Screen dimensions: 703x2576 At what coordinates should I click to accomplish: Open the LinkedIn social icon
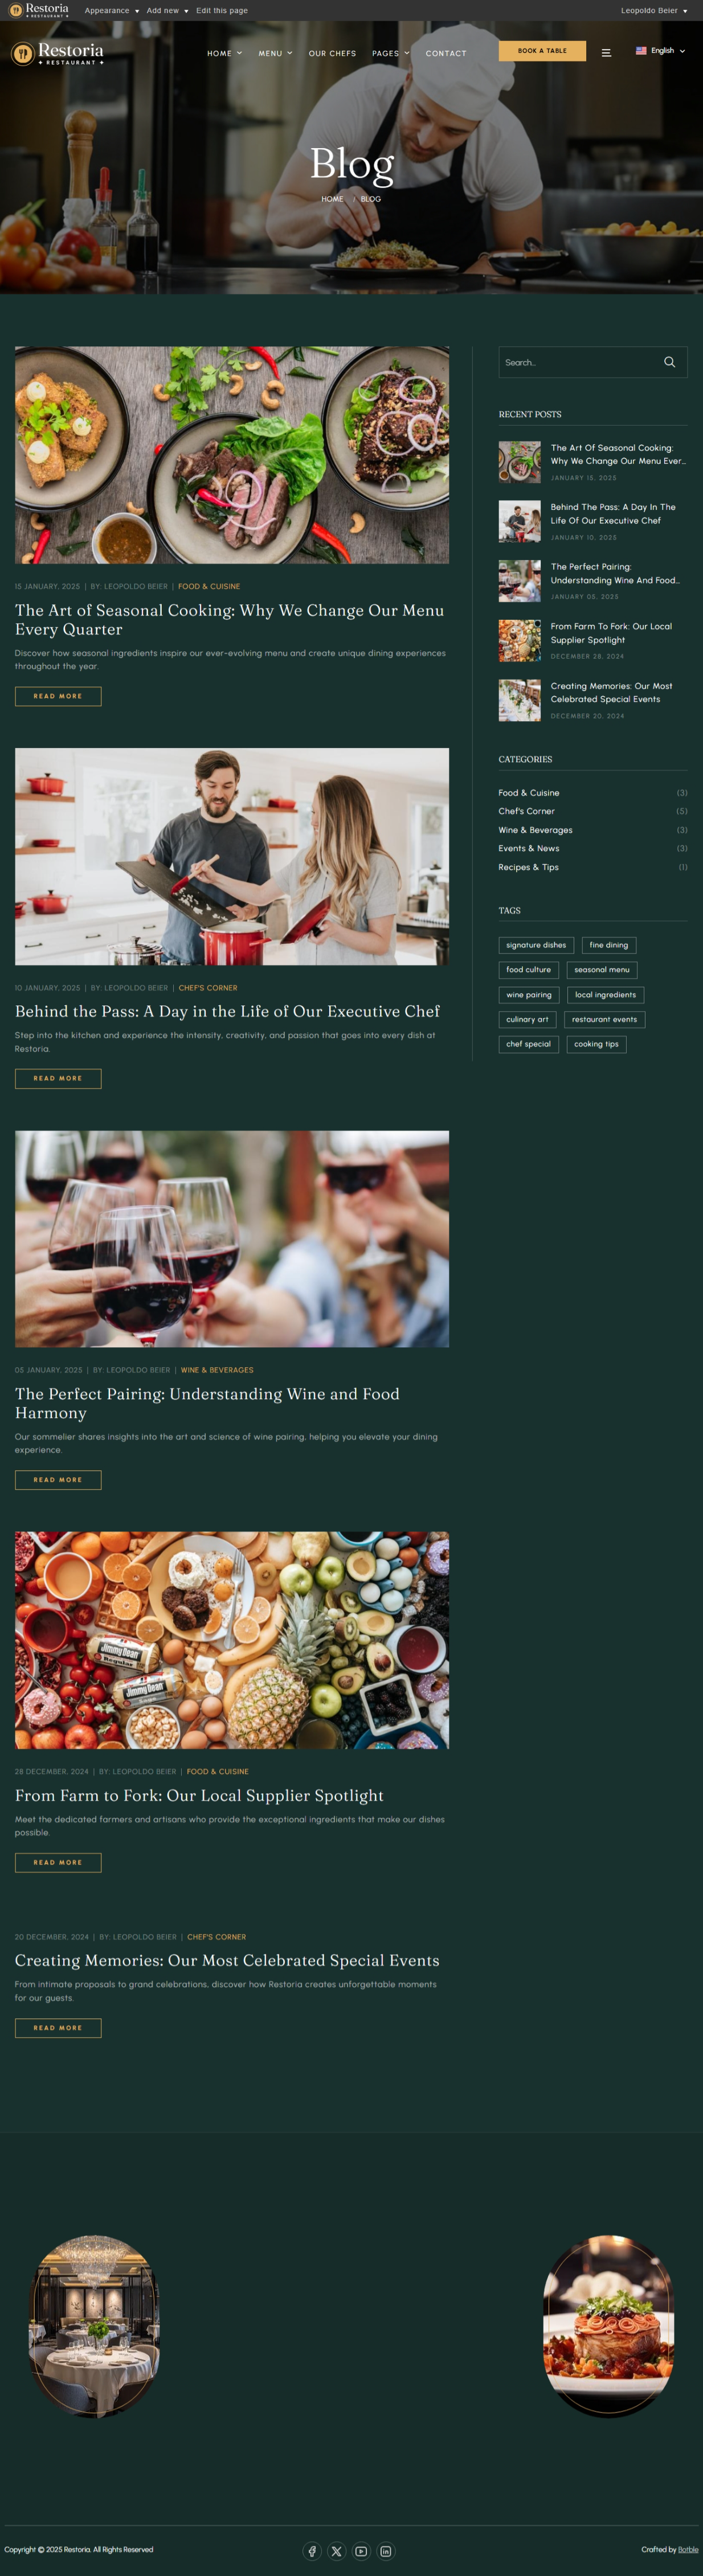[385, 2551]
